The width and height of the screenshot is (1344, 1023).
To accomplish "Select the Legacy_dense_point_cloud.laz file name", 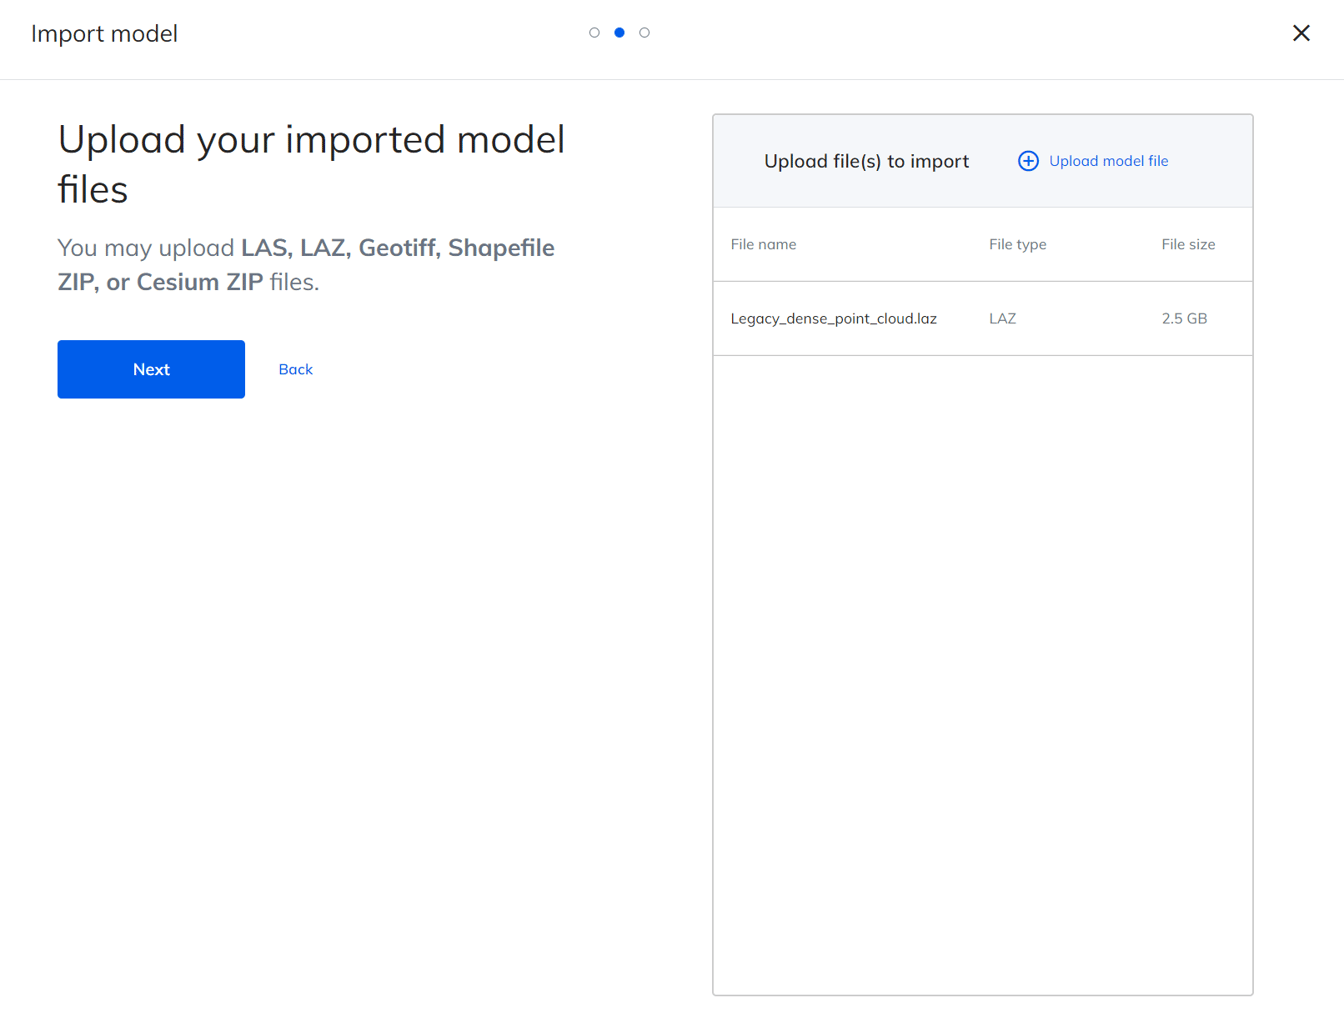I will 833,318.
